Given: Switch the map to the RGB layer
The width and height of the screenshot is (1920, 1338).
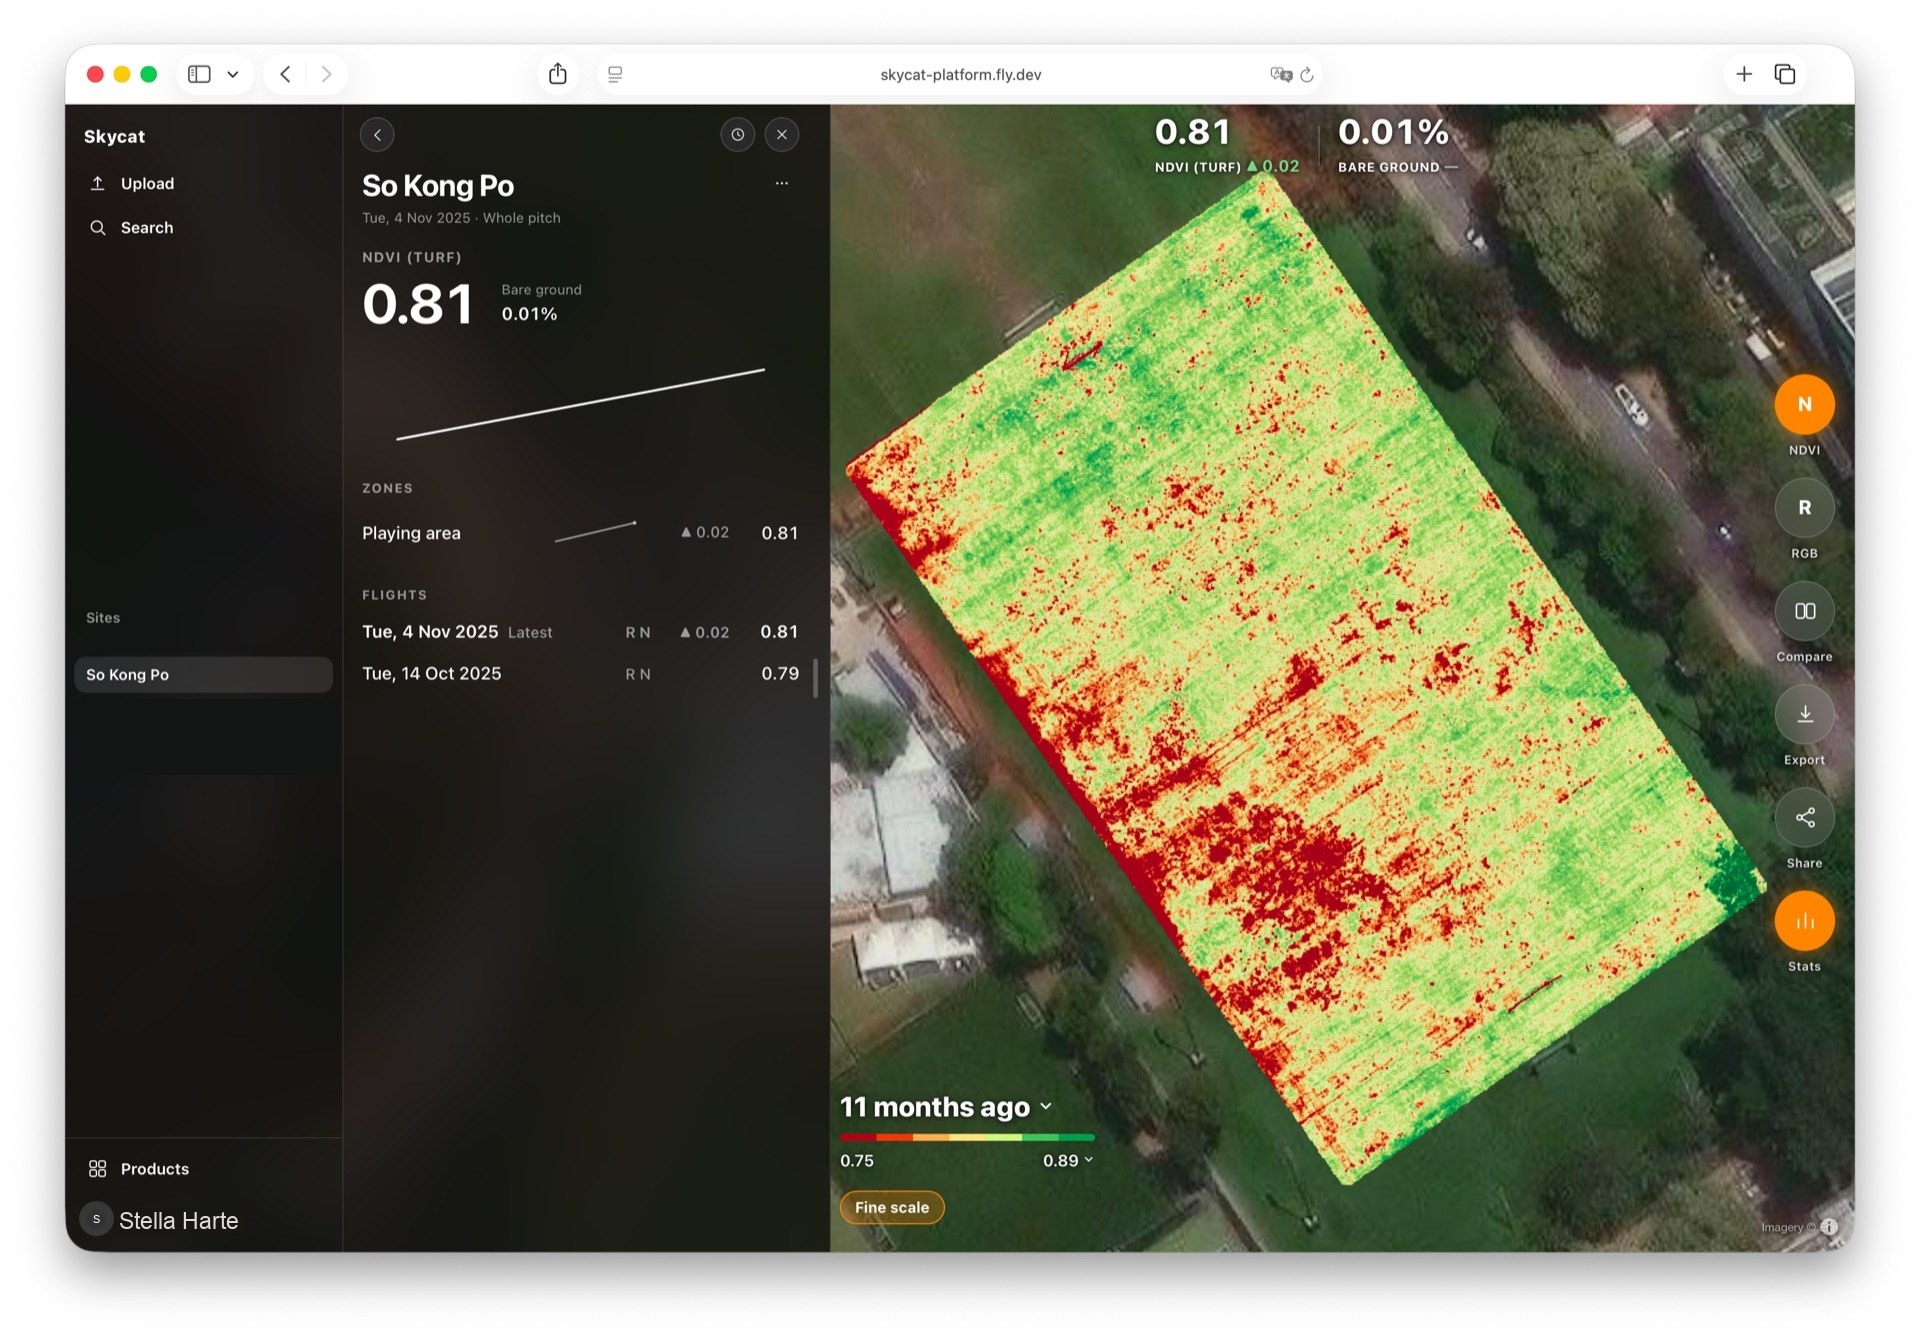Looking at the screenshot, I should 1804,508.
